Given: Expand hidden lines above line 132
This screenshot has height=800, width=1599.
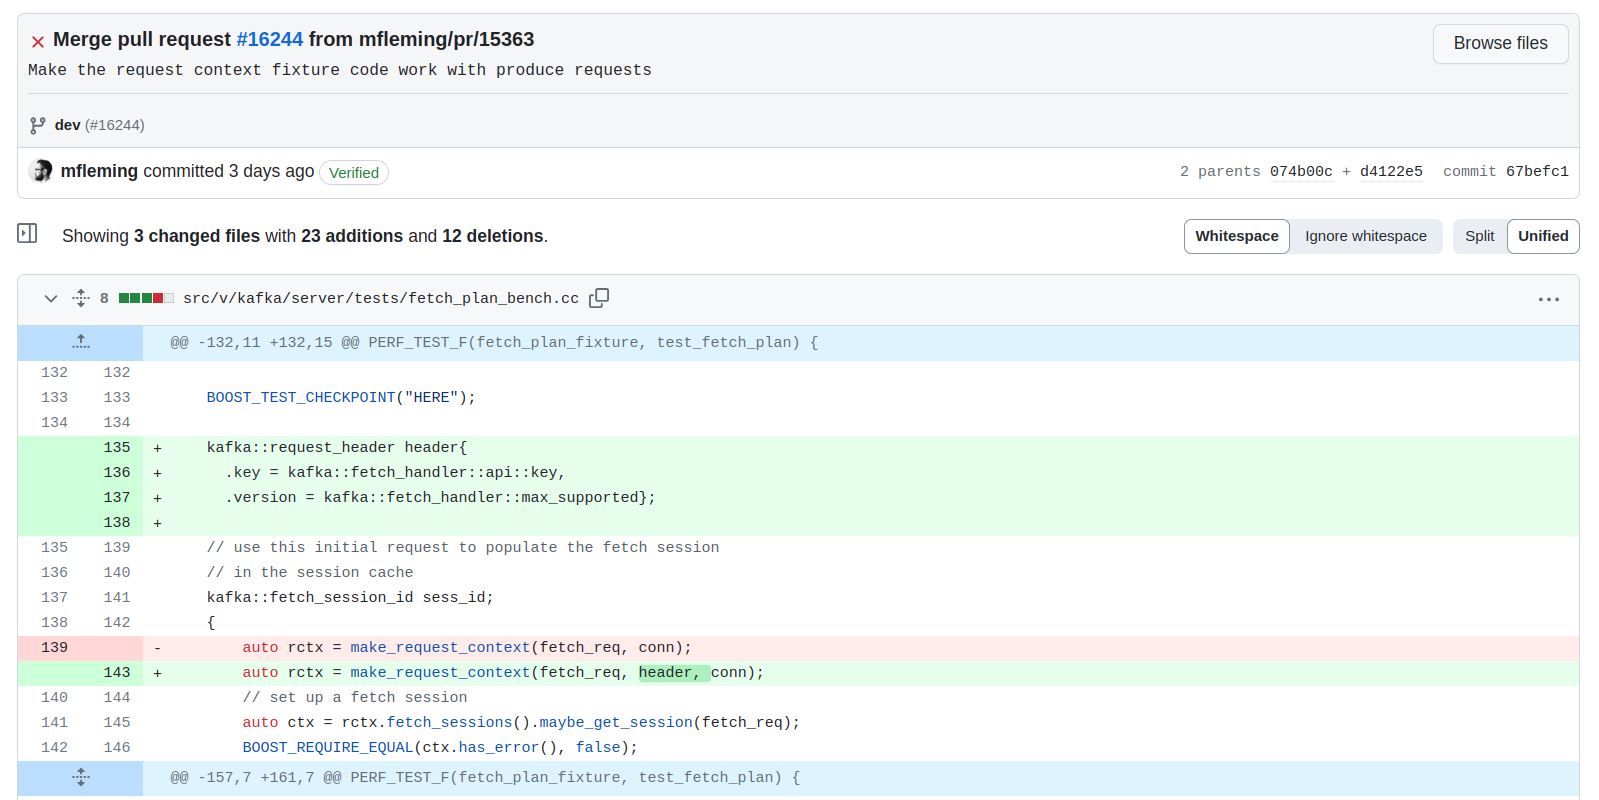Looking at the screenshot, I should click(81, 342).
